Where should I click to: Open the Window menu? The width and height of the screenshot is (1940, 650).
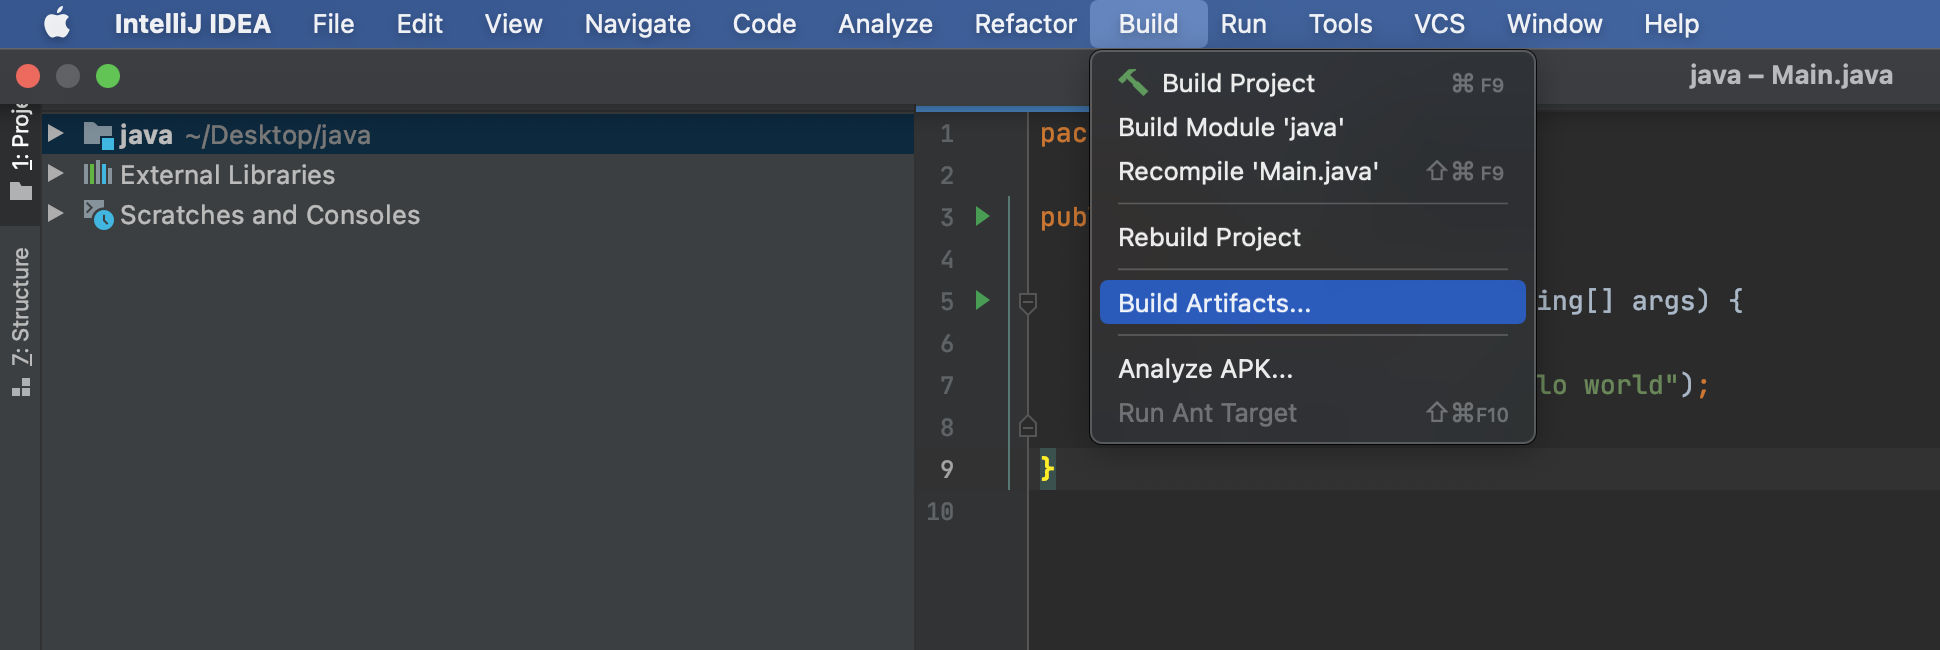(x=1554, y=23)
